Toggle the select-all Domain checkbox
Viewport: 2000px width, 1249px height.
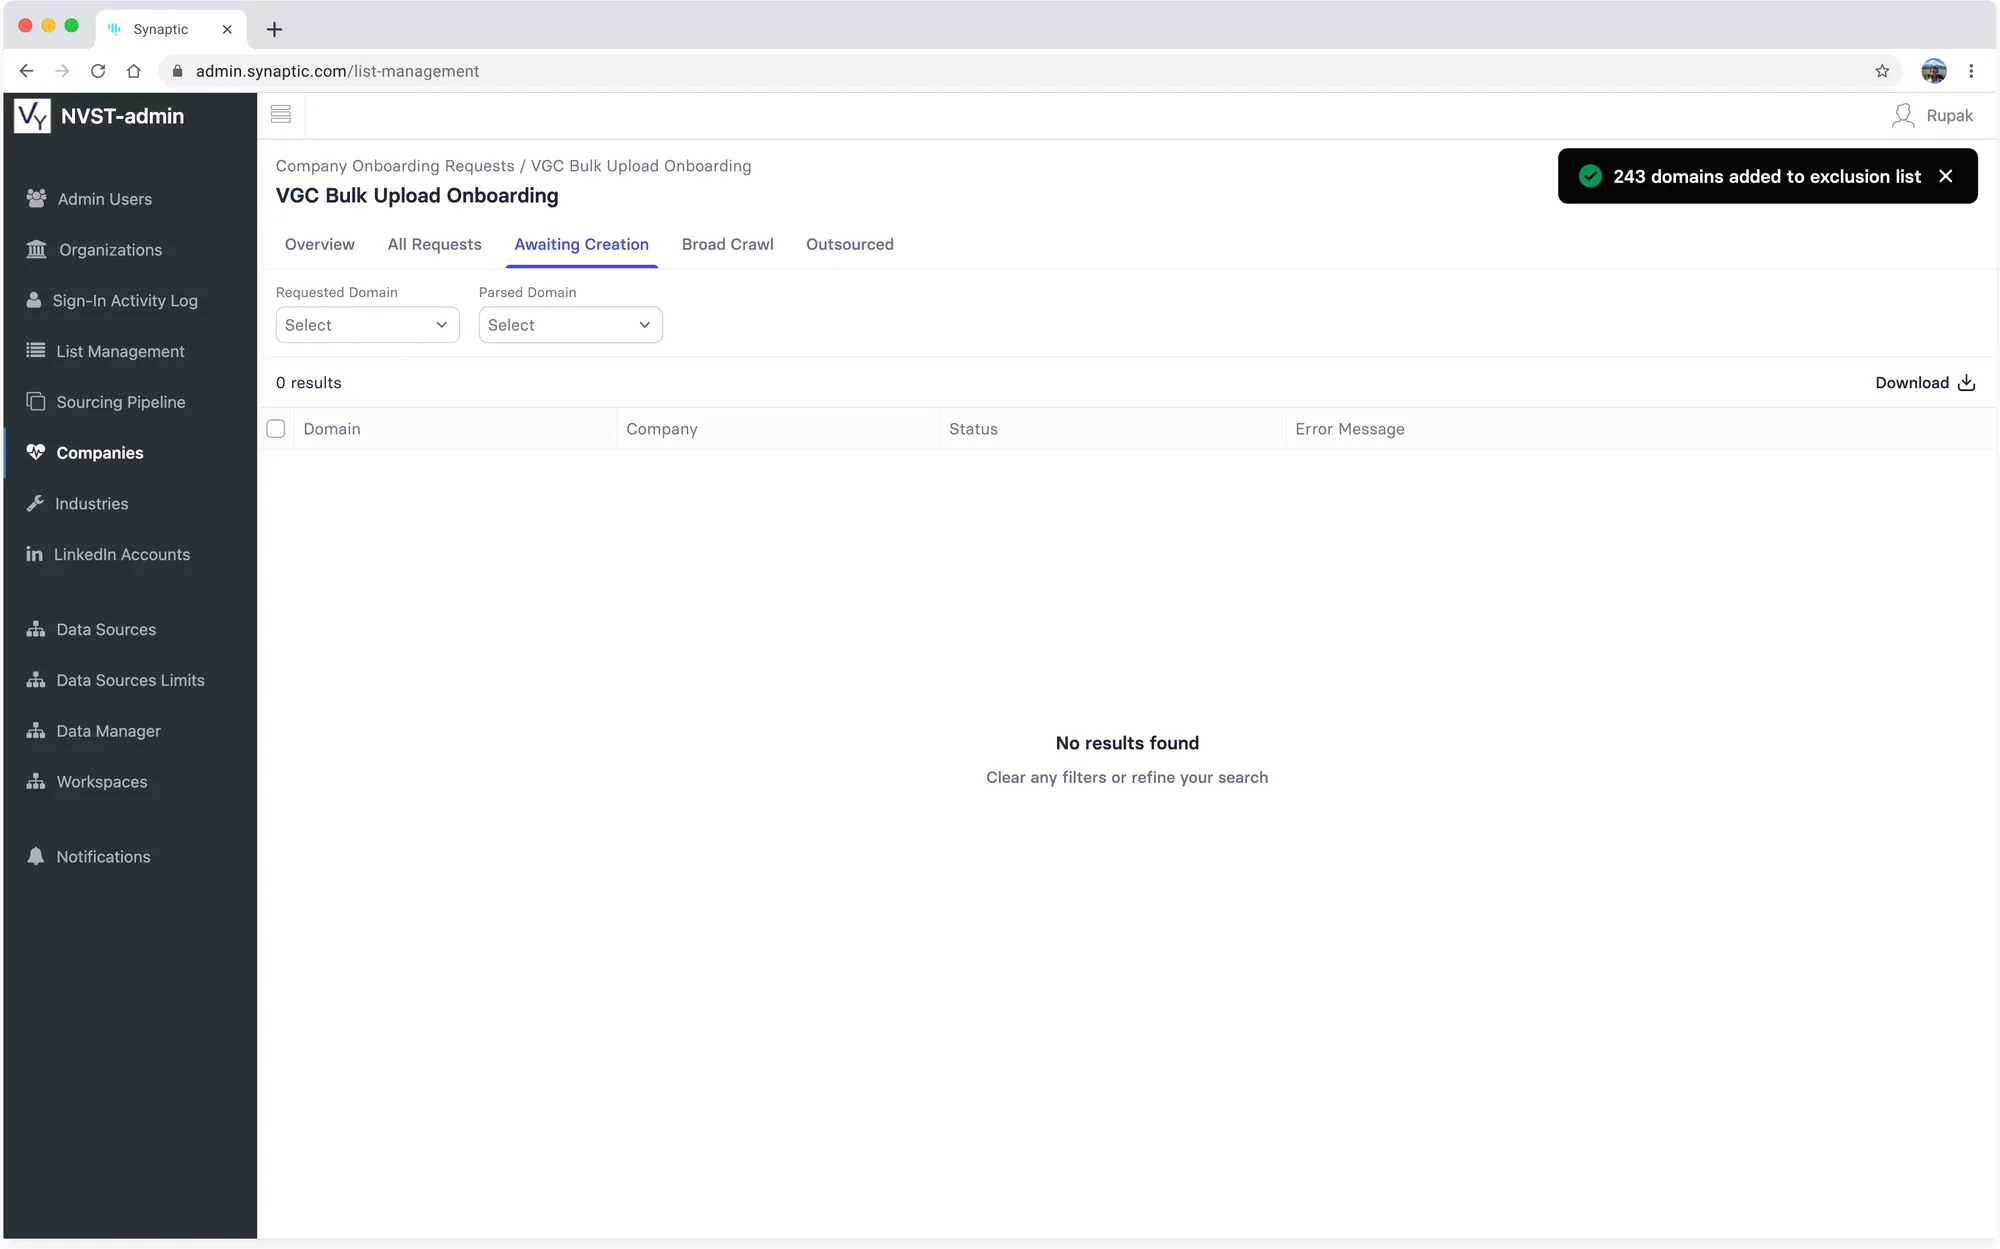[276, 429]
